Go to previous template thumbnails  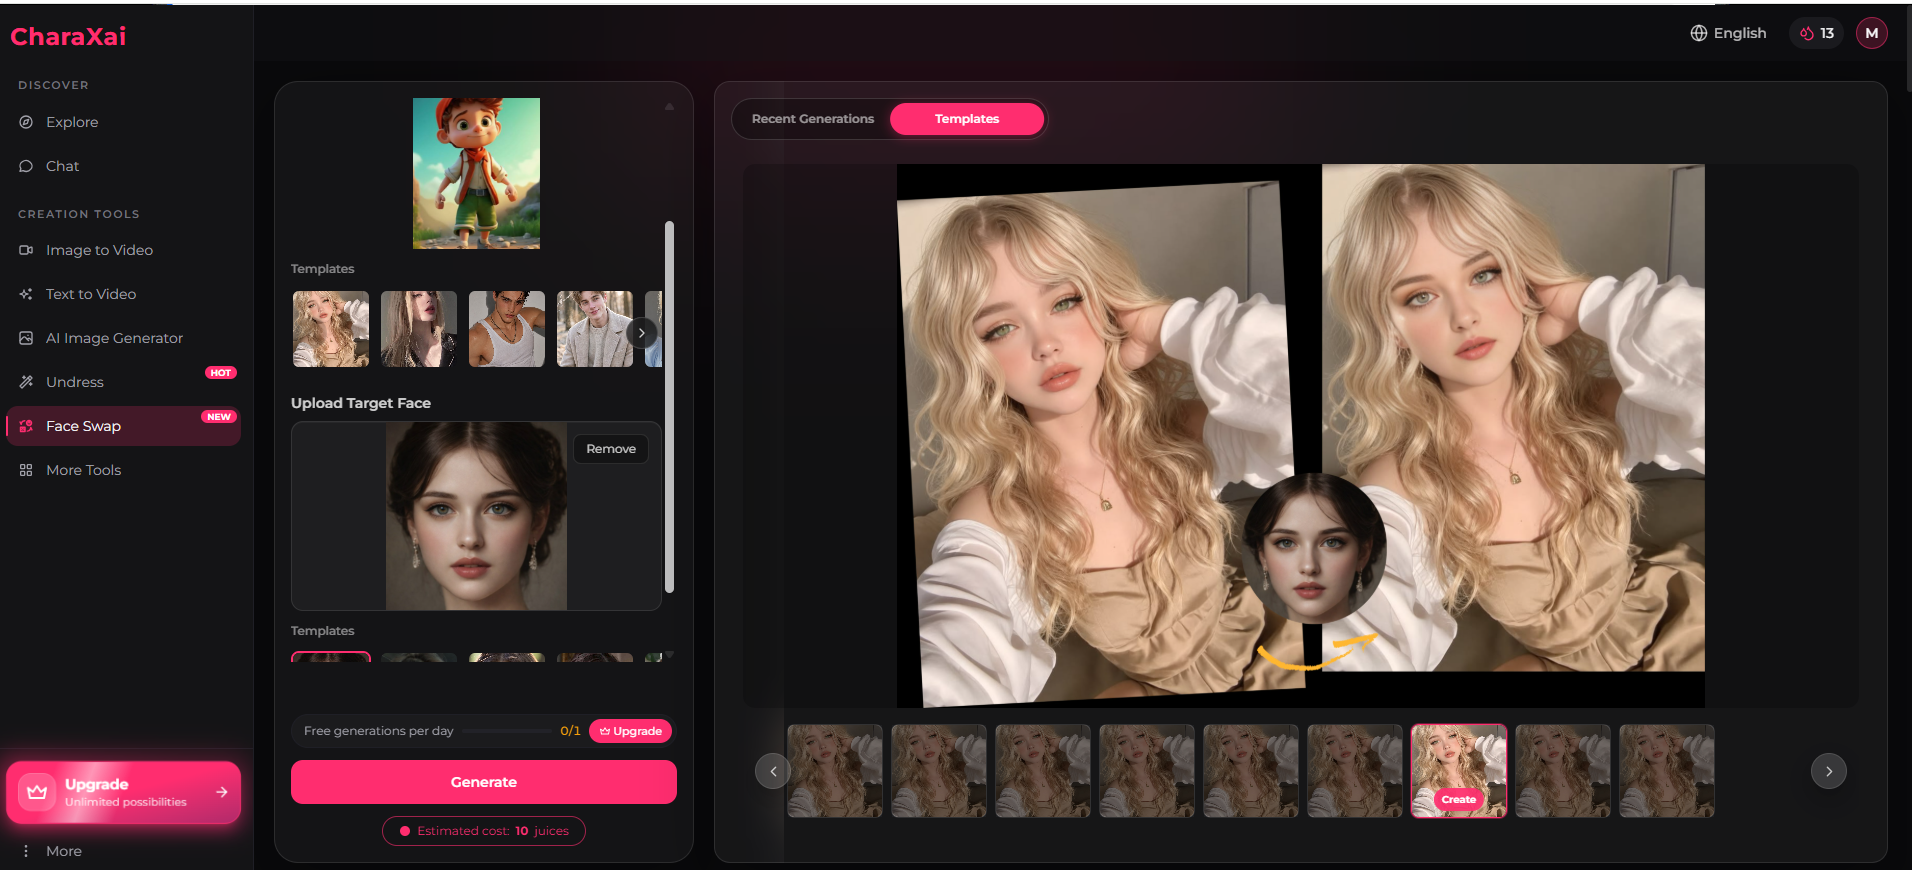tap(773, 771)
